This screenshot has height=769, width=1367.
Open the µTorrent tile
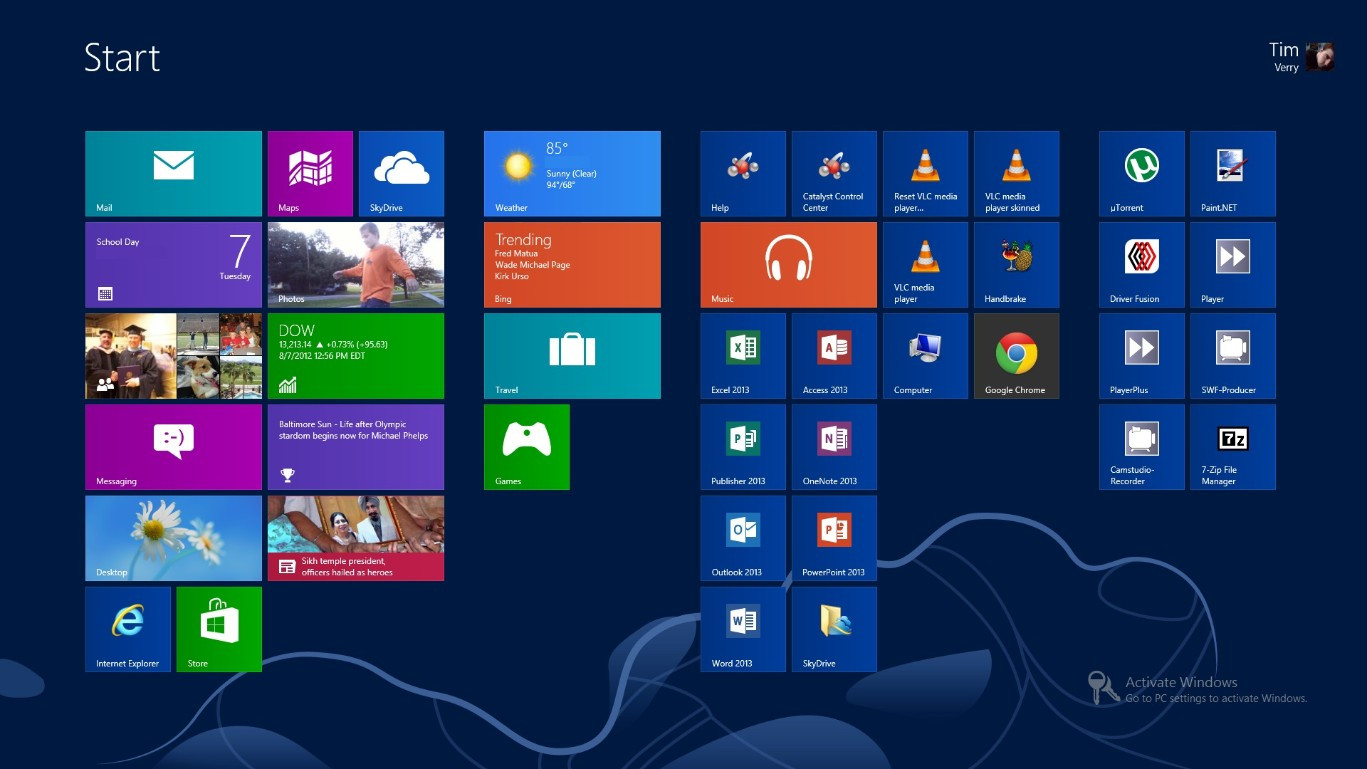point(1141,173)
